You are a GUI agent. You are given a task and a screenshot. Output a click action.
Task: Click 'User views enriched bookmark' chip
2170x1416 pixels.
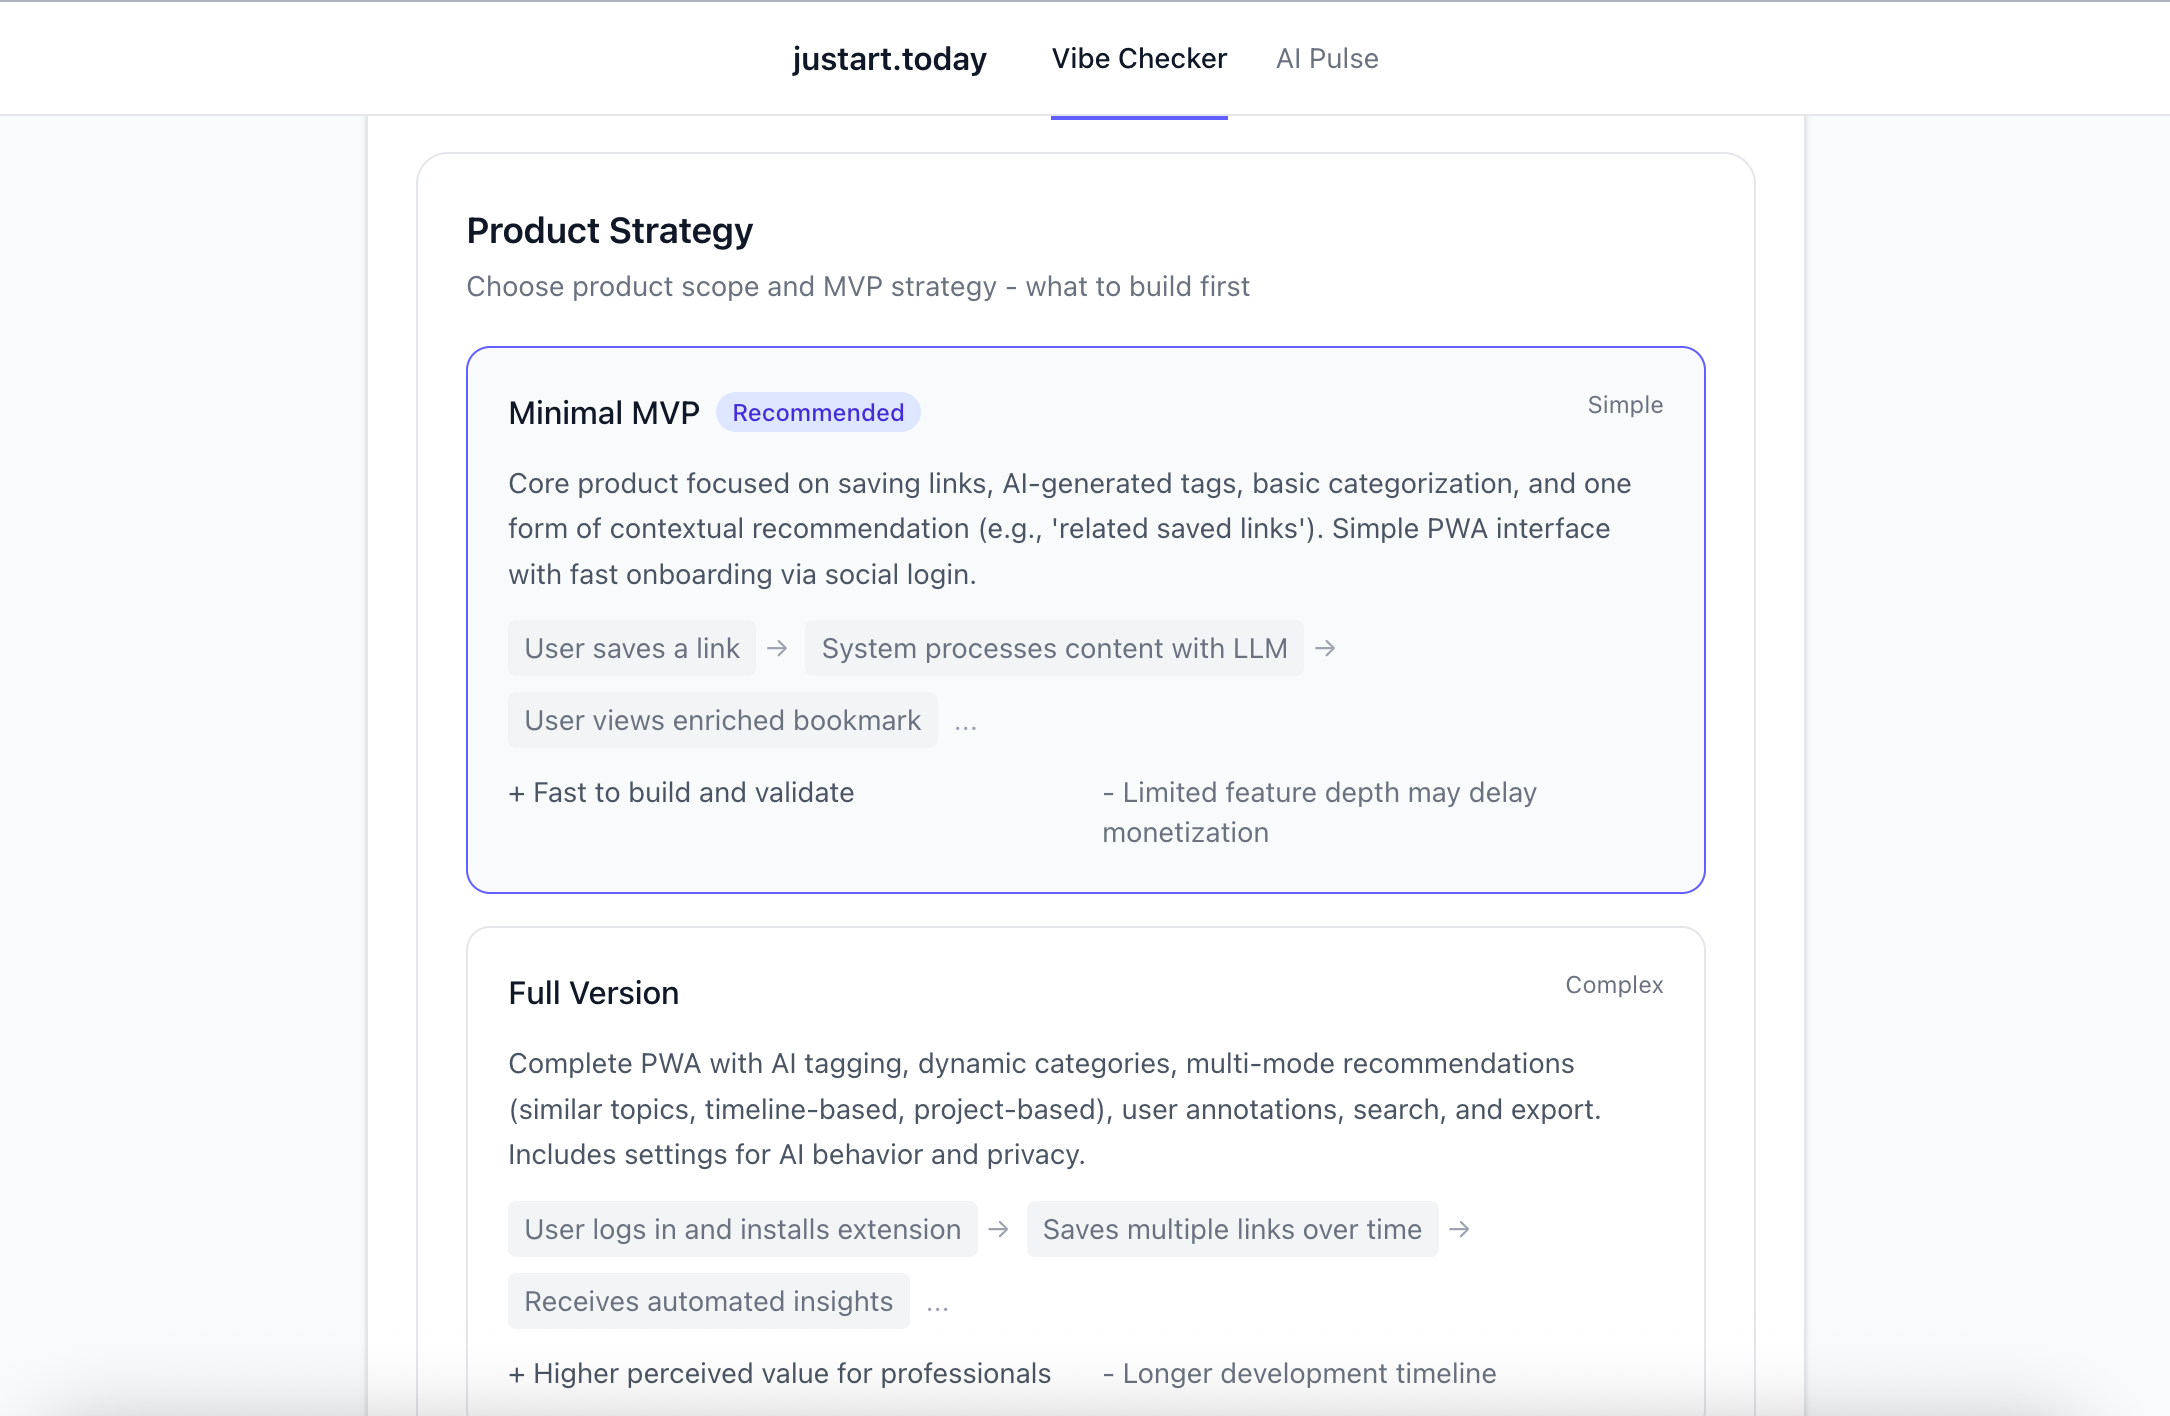tap(722, 721)
